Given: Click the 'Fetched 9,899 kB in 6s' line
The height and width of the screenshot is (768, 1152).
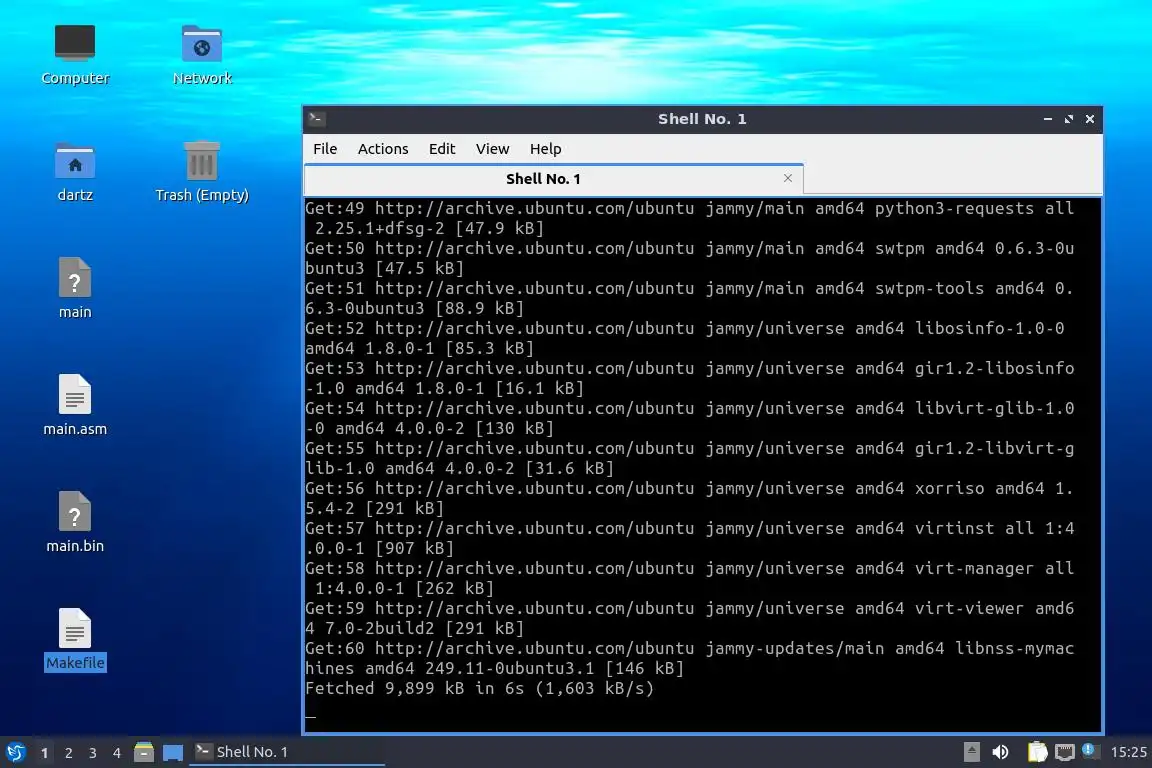Looking at the screenshot, I should coord(479,689).
